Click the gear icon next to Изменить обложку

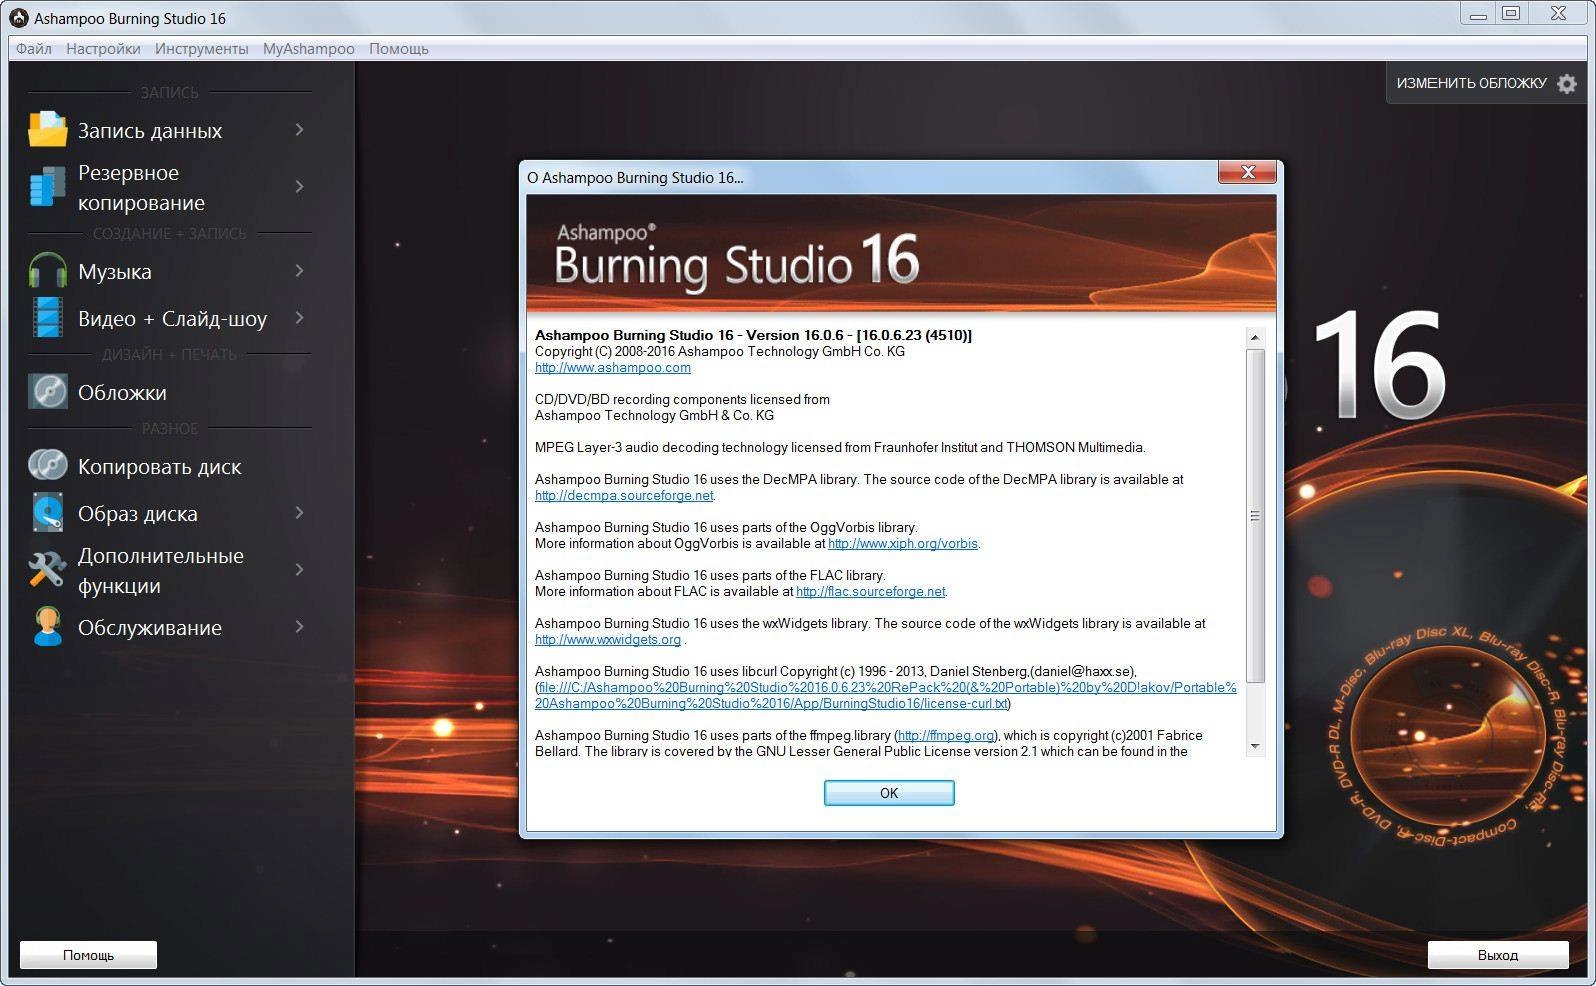pos(1567,84)
